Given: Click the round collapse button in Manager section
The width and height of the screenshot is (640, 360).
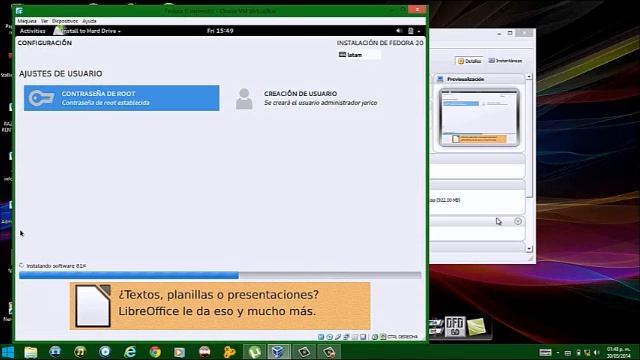Looking at the screenshot, I should 518,221.
